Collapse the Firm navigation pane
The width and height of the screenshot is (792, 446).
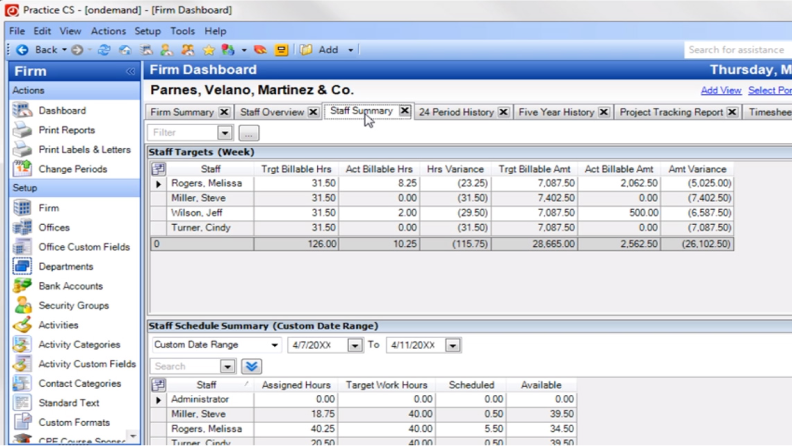click(x=130, y=71)
